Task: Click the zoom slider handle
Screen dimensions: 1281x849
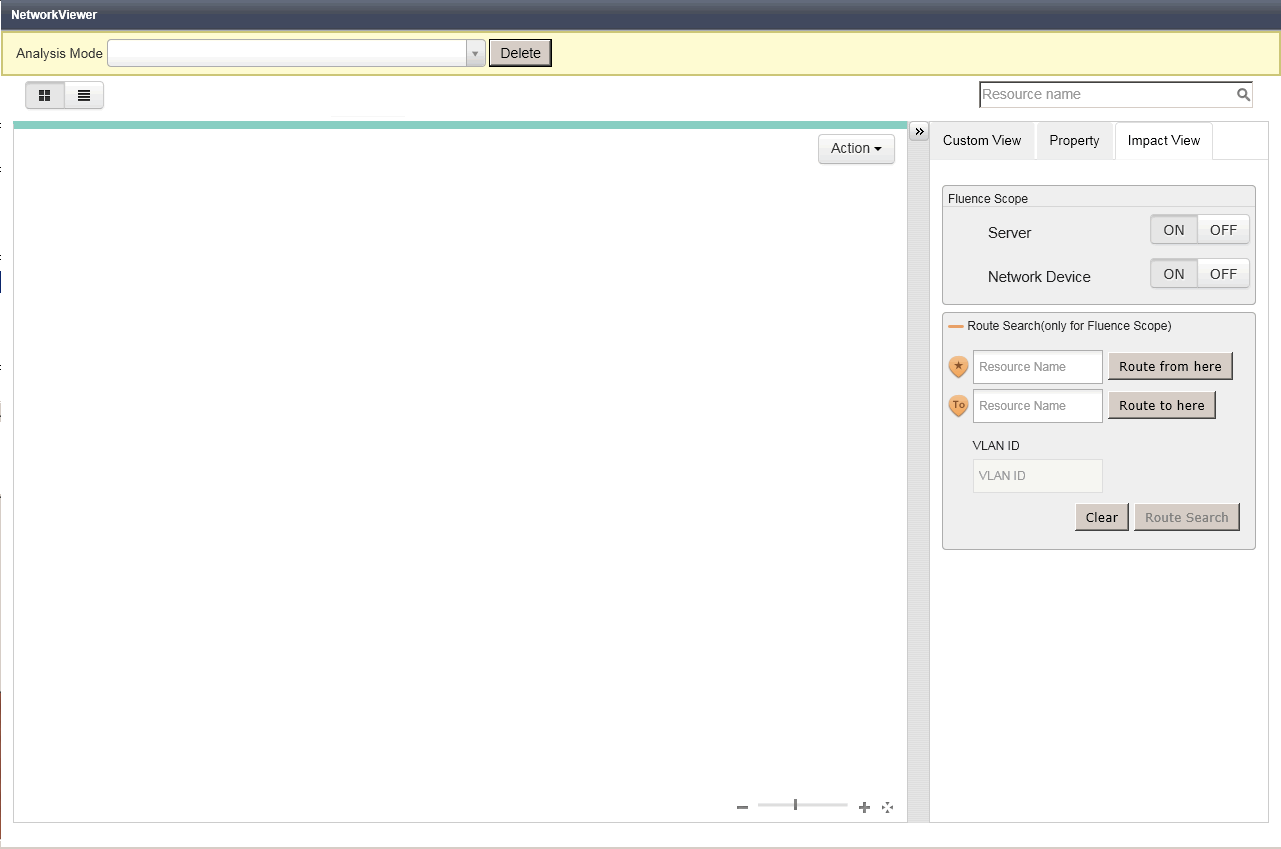Action: coord(795,805)
